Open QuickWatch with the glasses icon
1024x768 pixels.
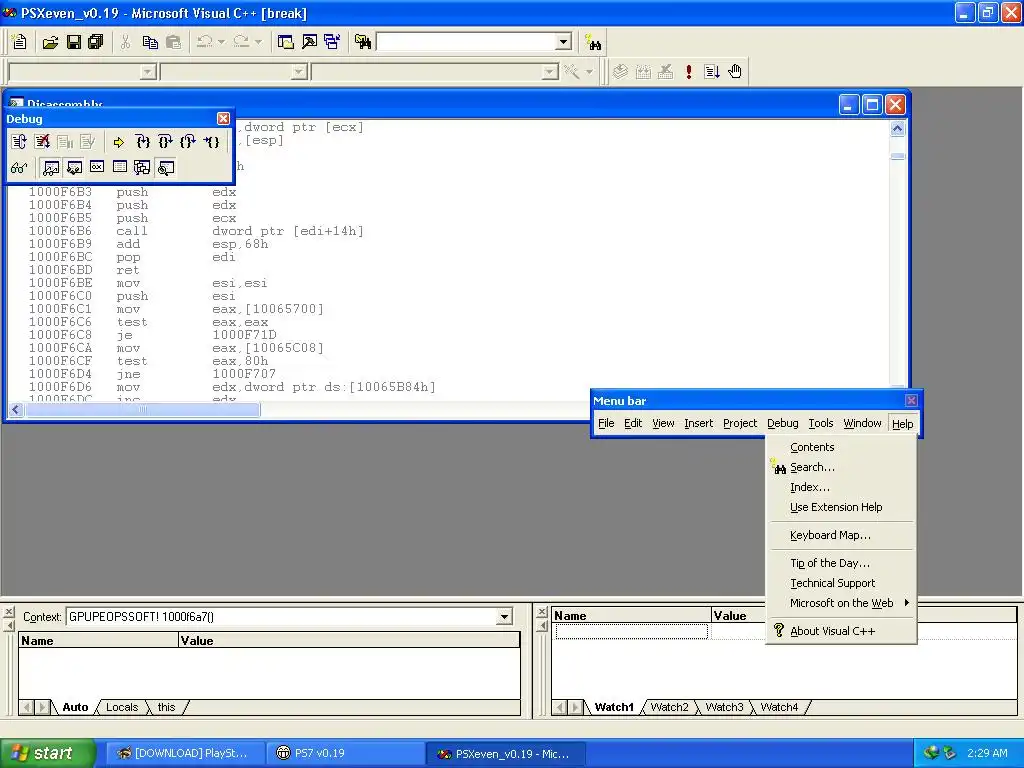pos(19,168)
